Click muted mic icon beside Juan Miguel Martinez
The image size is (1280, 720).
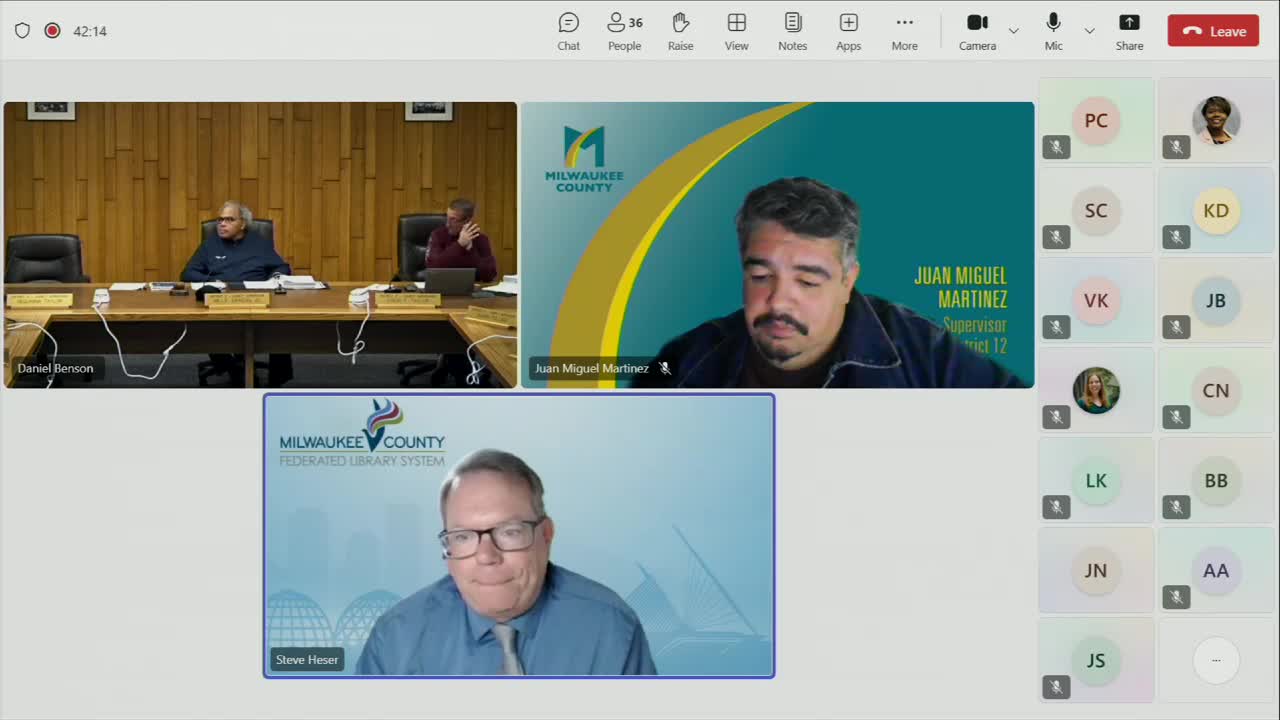665,368
